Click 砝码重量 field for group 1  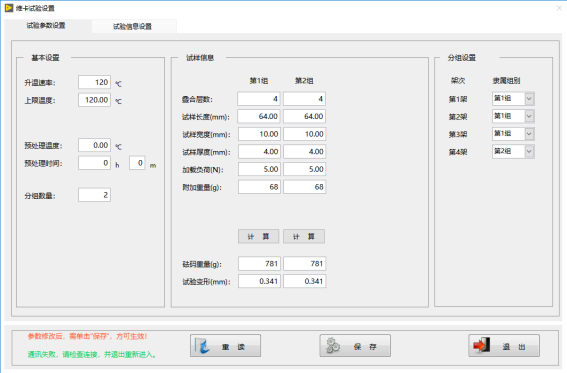(259, 263)
